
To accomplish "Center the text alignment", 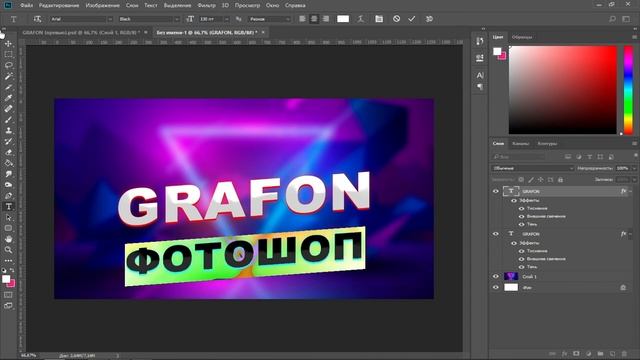I will (x=314, y=19).
